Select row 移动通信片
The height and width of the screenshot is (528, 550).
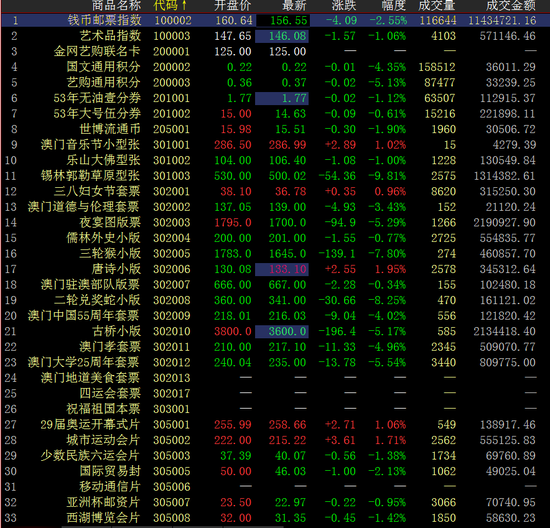tap(275, 487)
